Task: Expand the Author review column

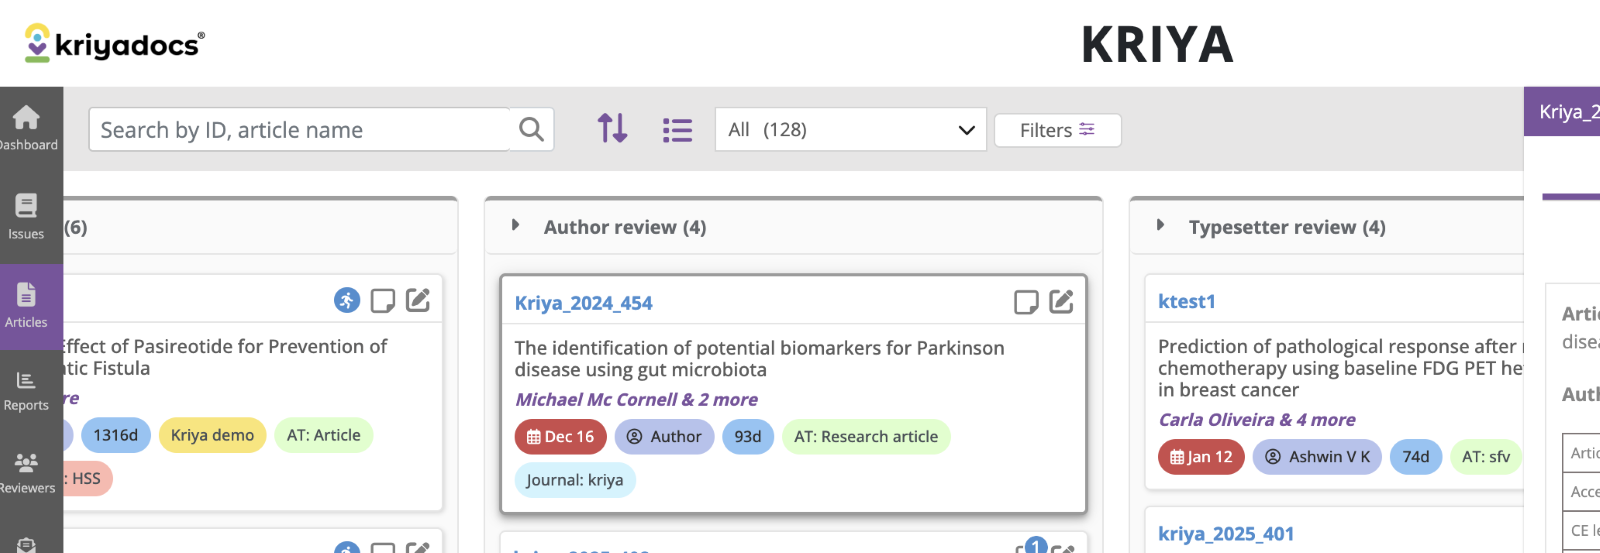Action: [516, 226]
